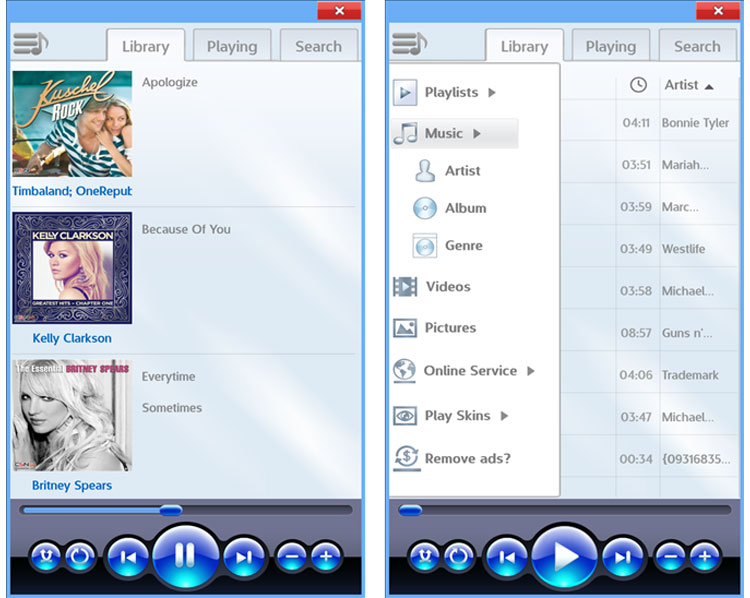
Task: Click the Kelly Clarkson artist link
Action: (x=72, y=338)
